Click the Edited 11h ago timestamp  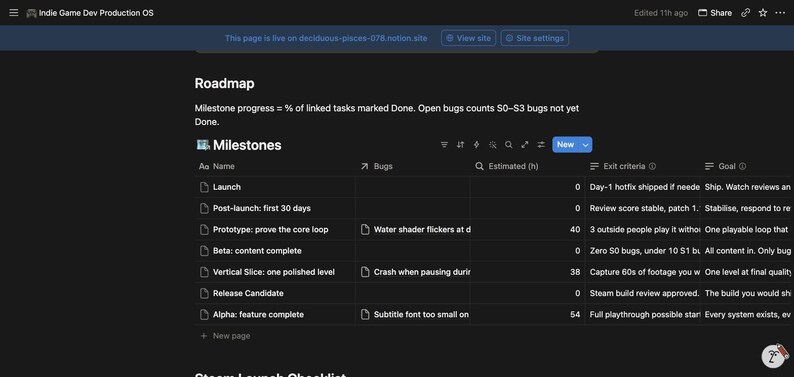661,13
